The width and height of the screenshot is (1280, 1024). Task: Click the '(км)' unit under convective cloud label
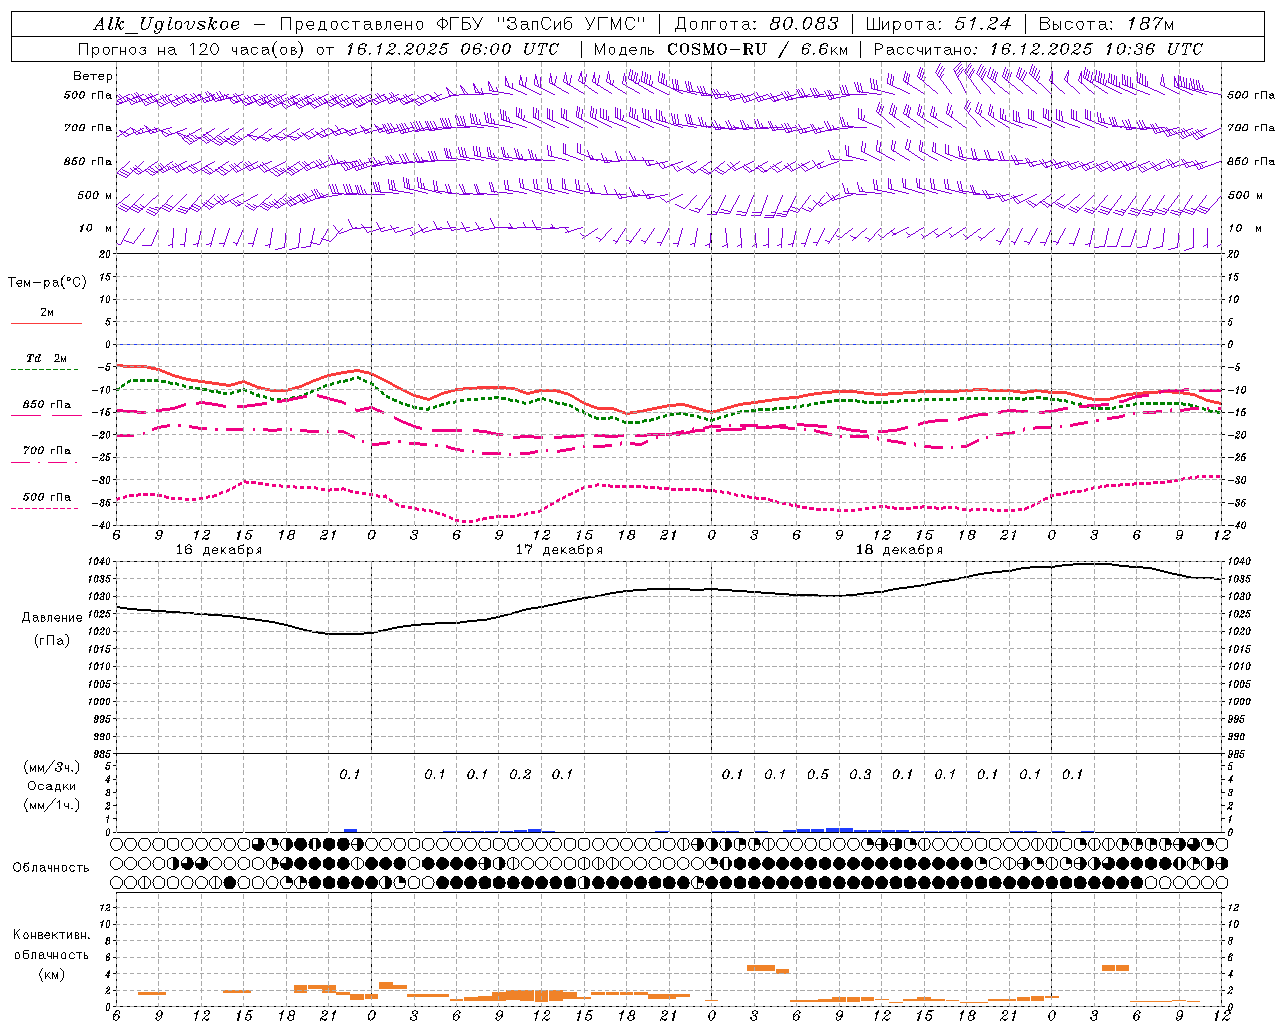tap(51, 974)
